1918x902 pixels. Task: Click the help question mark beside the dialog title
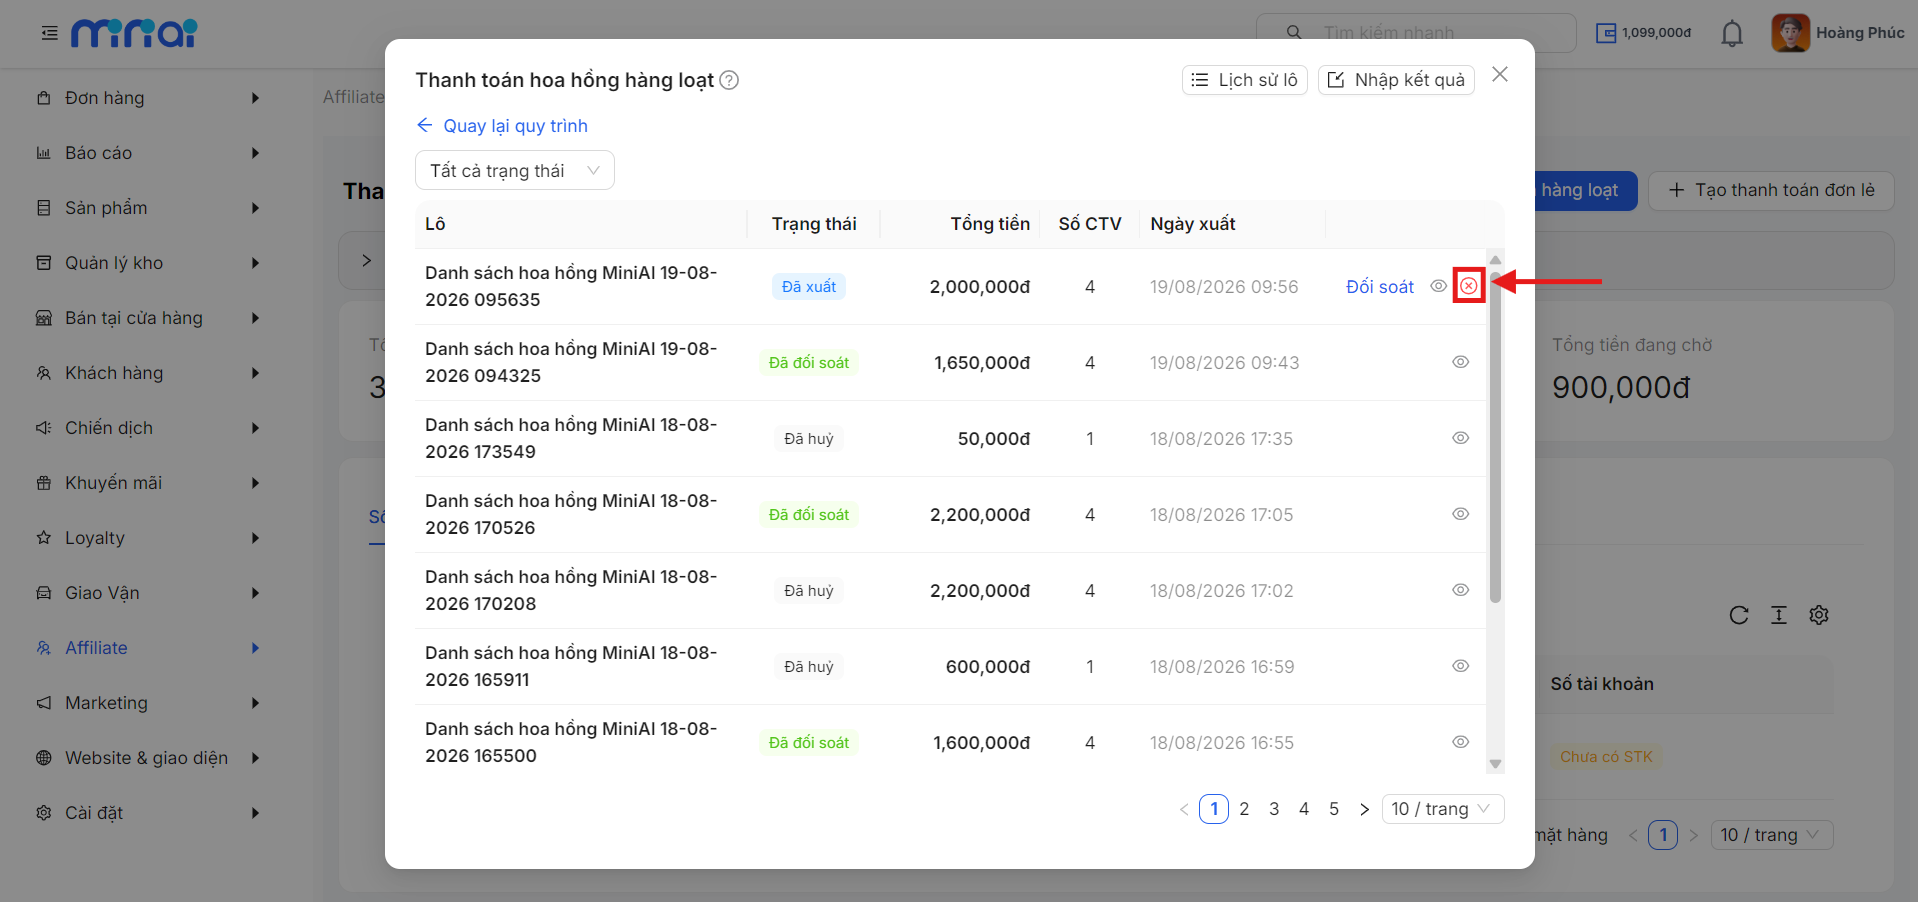coord(729,80)
